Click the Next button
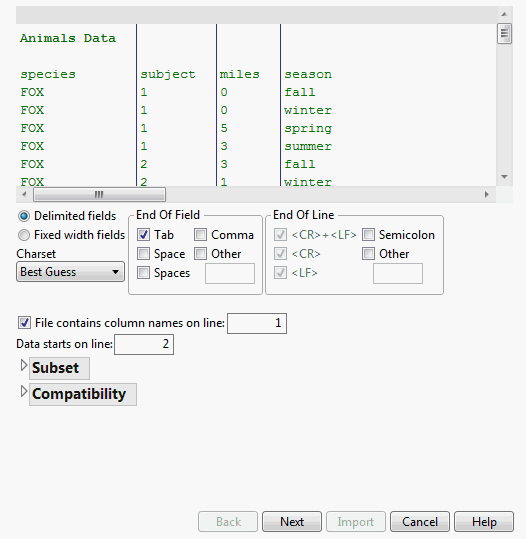This screenshot has width=526, height=539. pyautogui.click(x=292, y=522)
